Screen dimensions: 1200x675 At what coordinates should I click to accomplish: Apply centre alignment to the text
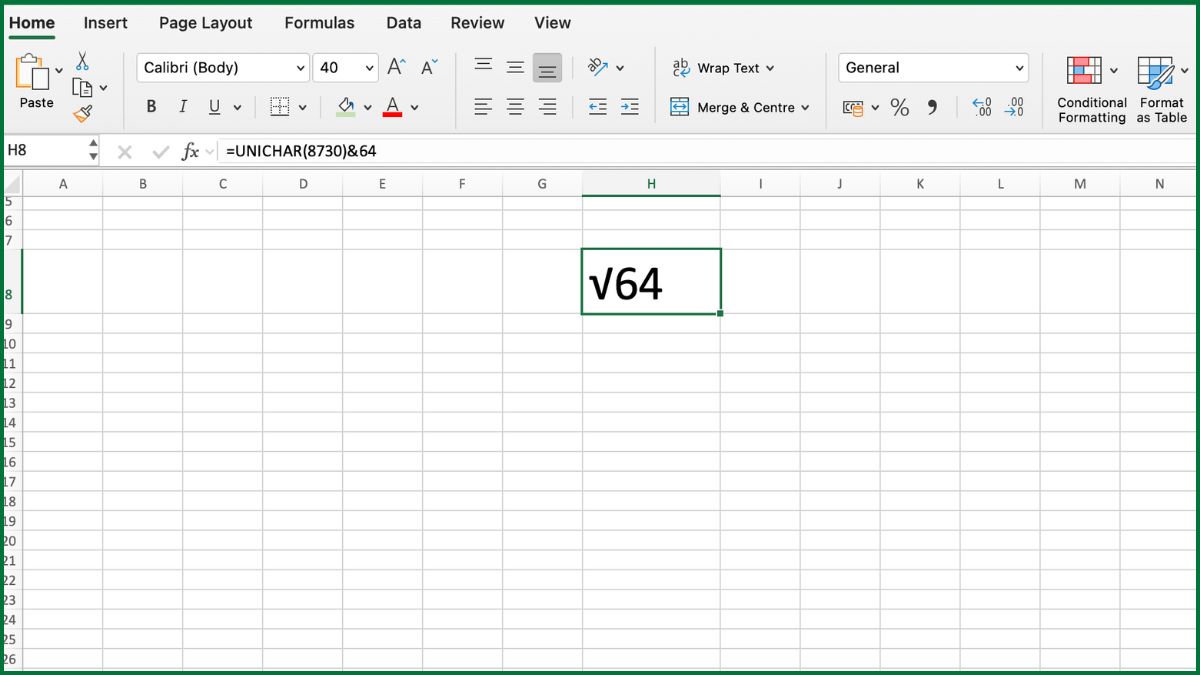pos(515,106)
